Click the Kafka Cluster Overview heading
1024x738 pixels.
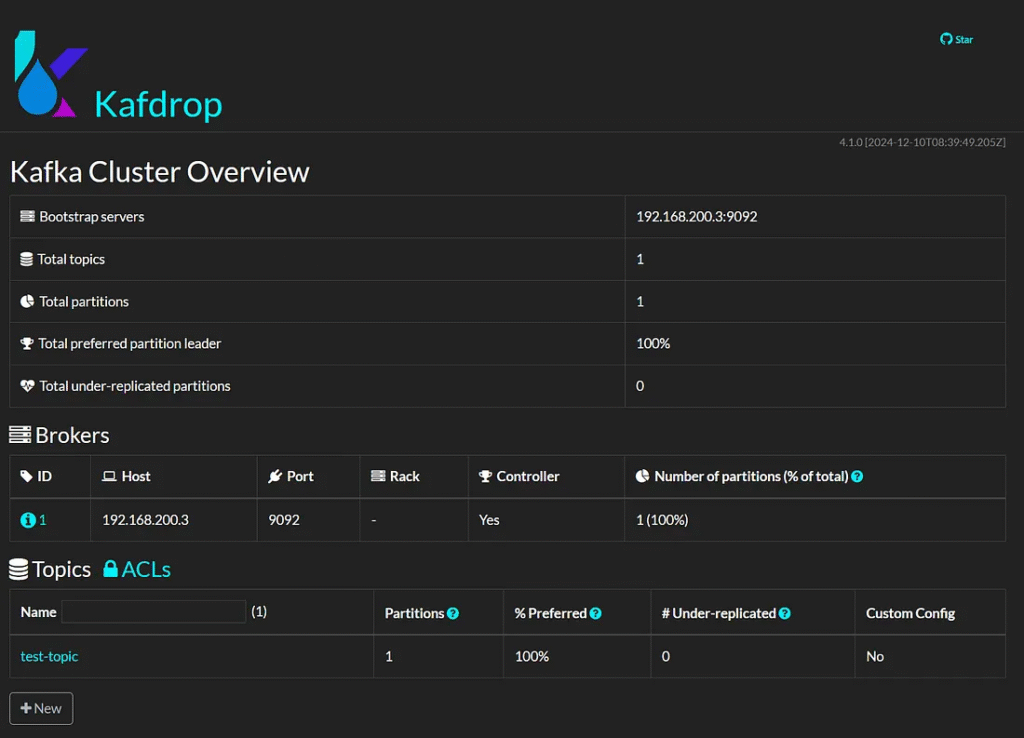click(160, 172)
